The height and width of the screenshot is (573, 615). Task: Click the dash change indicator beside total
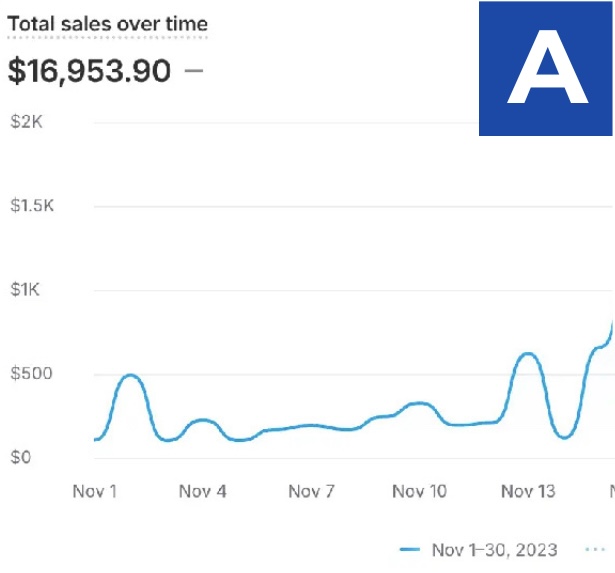pyautogui.click(x=194, y=71)
